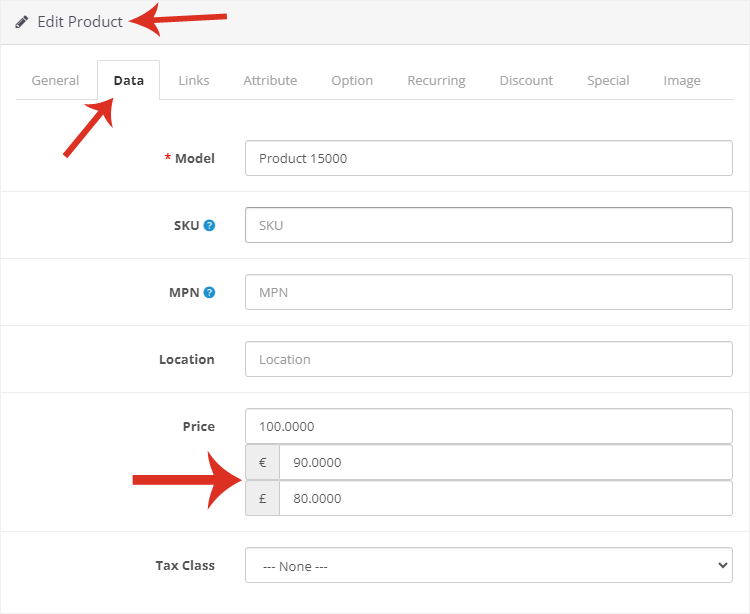Click into the Model input field
This screenshot has width=750, height=614.
tap(488, 158)
